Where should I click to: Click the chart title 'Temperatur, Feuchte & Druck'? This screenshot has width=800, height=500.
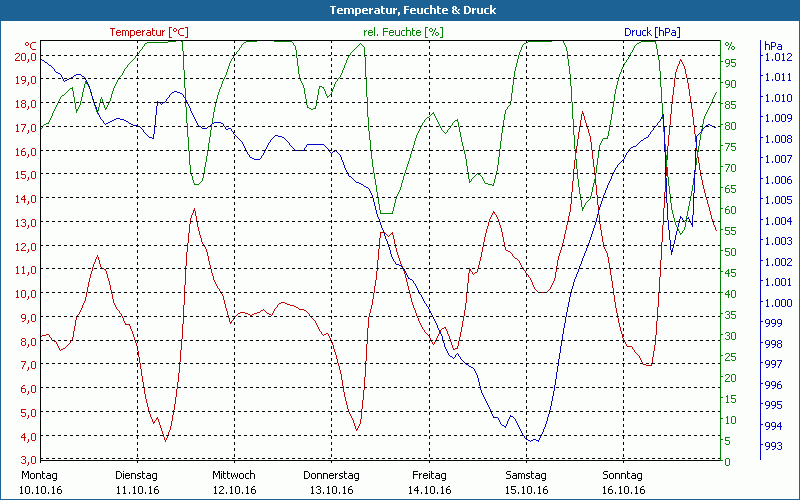click(399, 10)
